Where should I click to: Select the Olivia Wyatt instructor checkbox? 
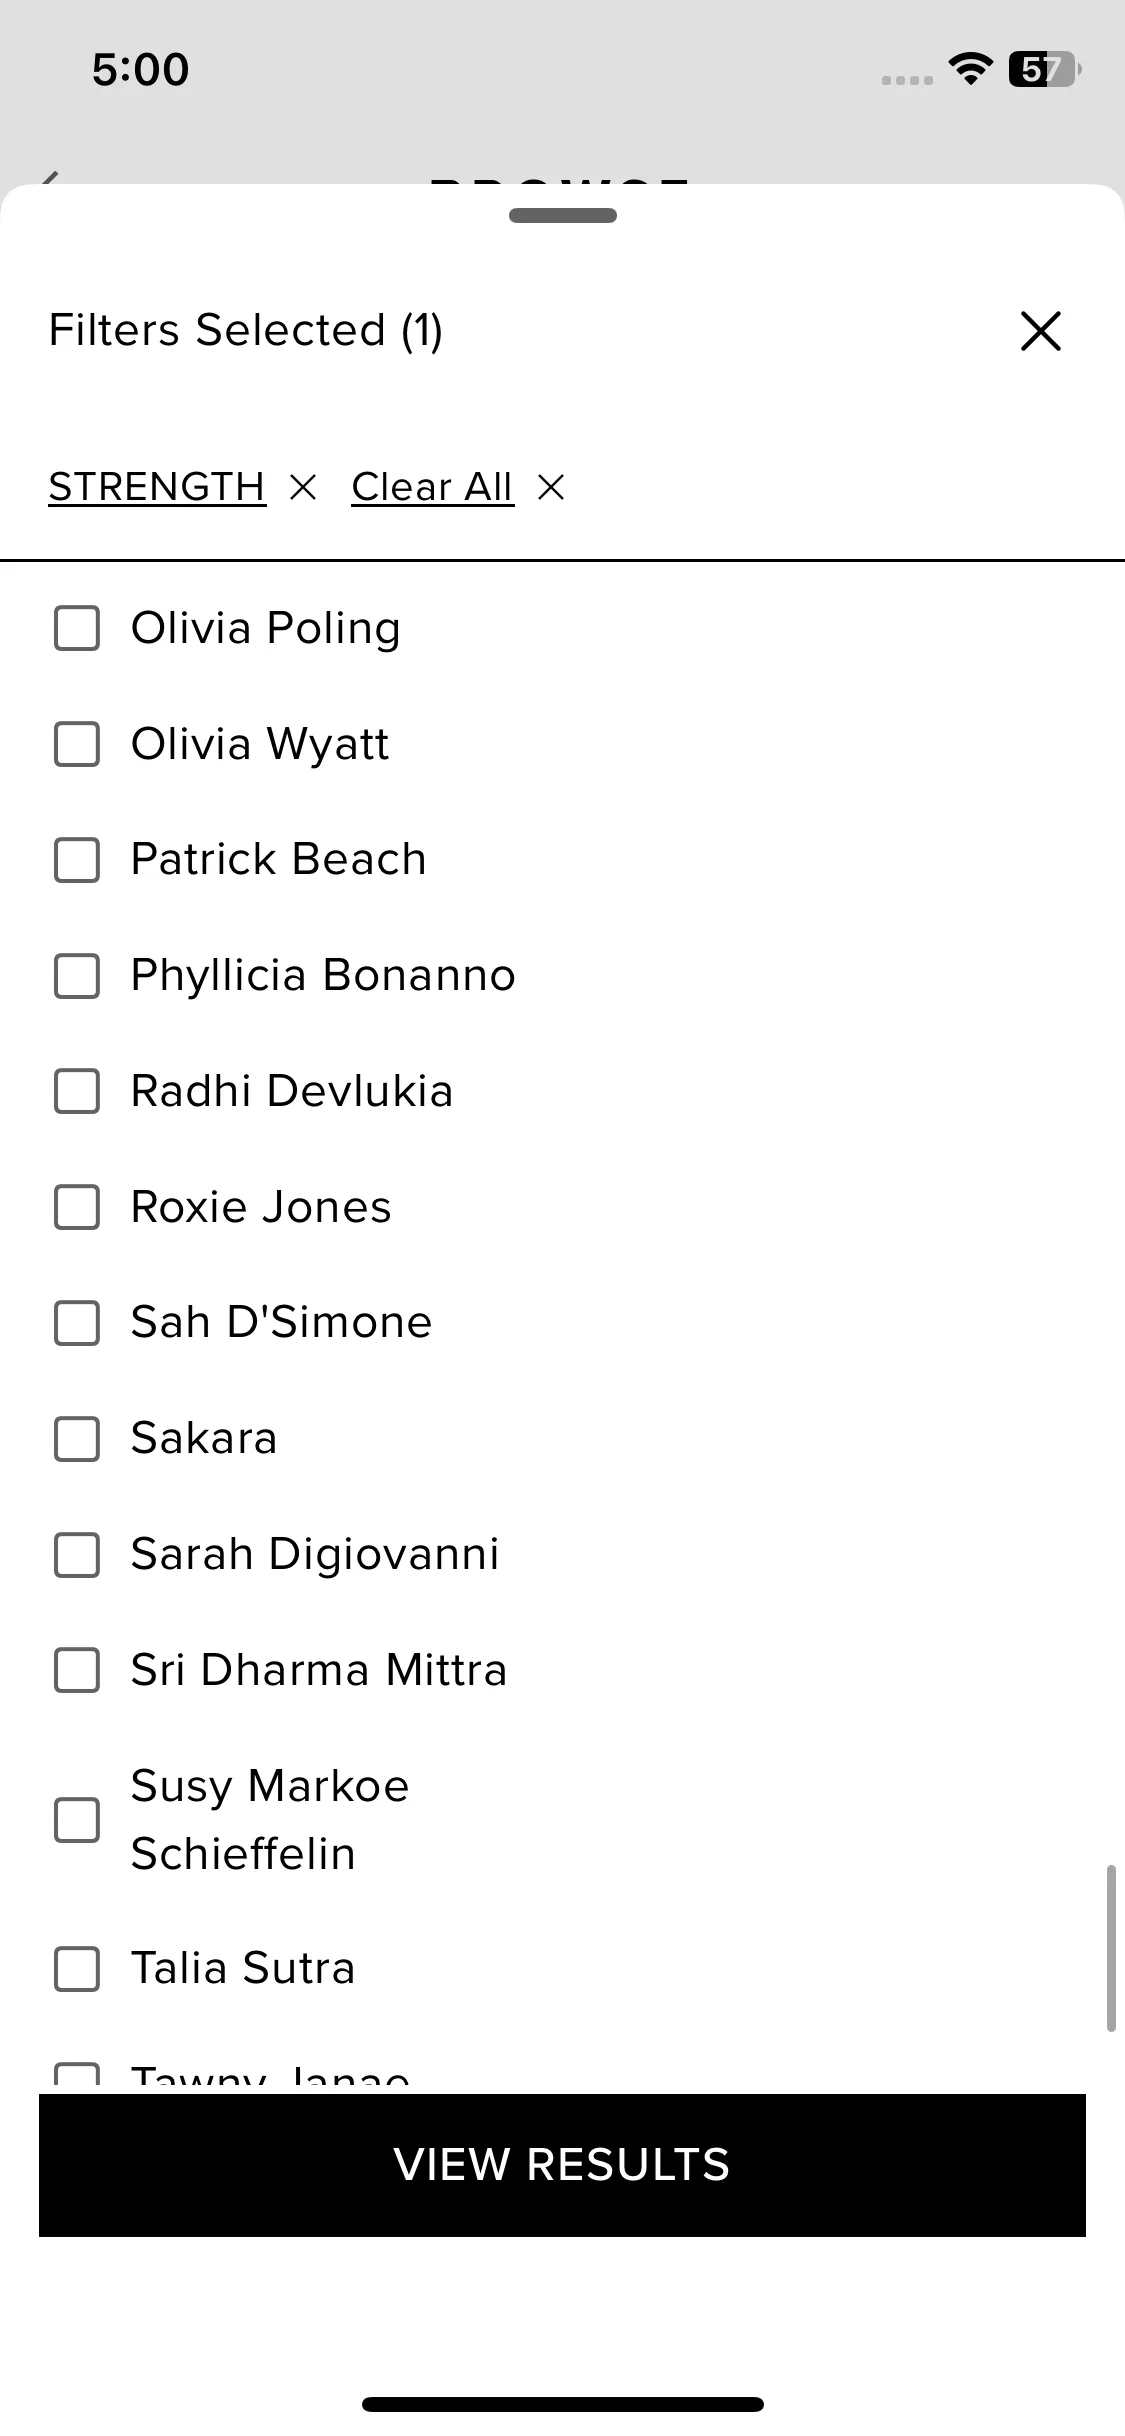point(77,744)
